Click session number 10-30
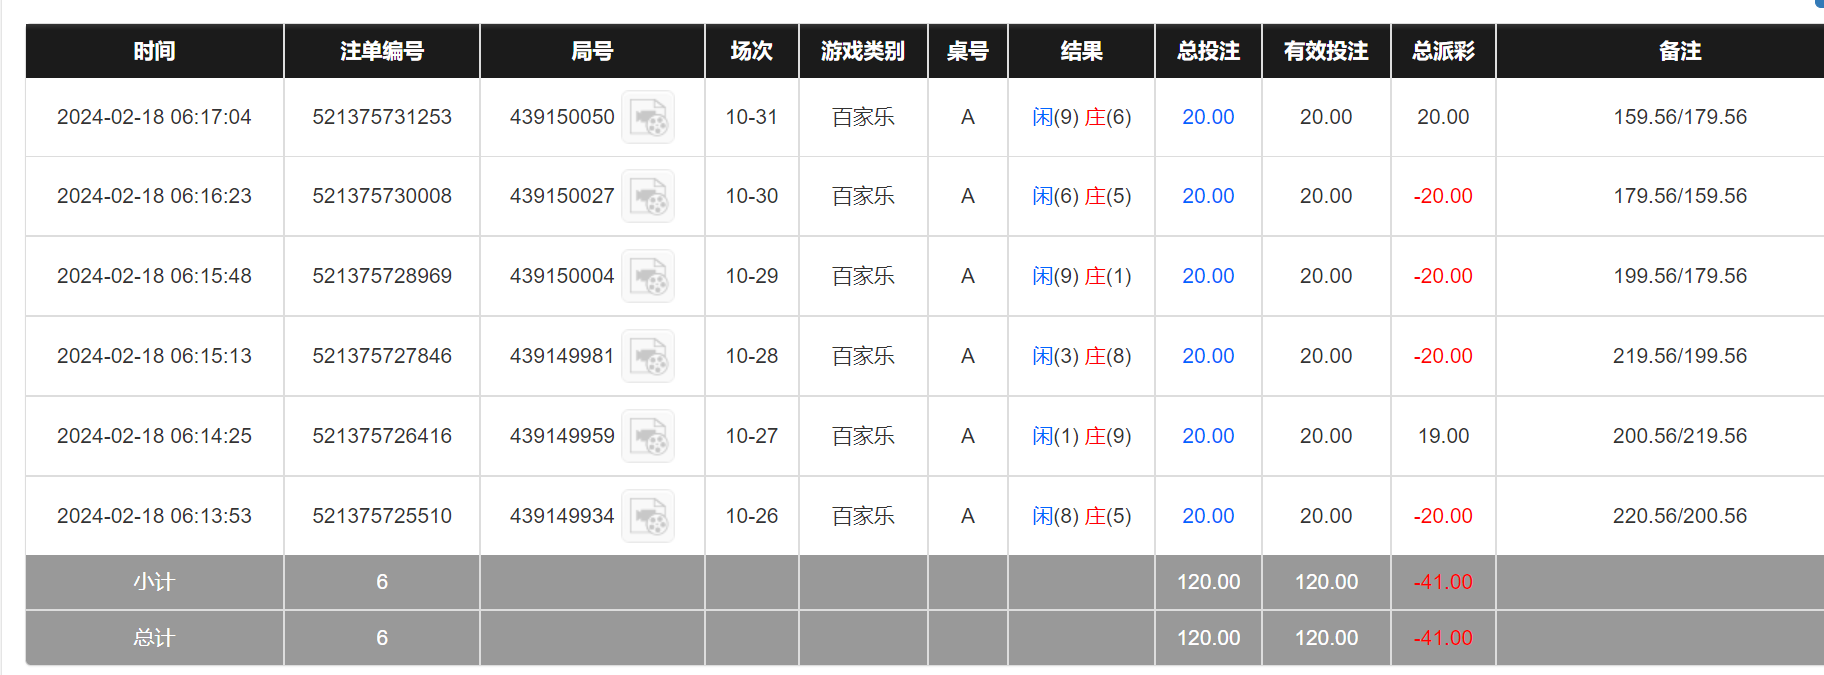Screen dimensions: 1824x675 tap(752, 196)
